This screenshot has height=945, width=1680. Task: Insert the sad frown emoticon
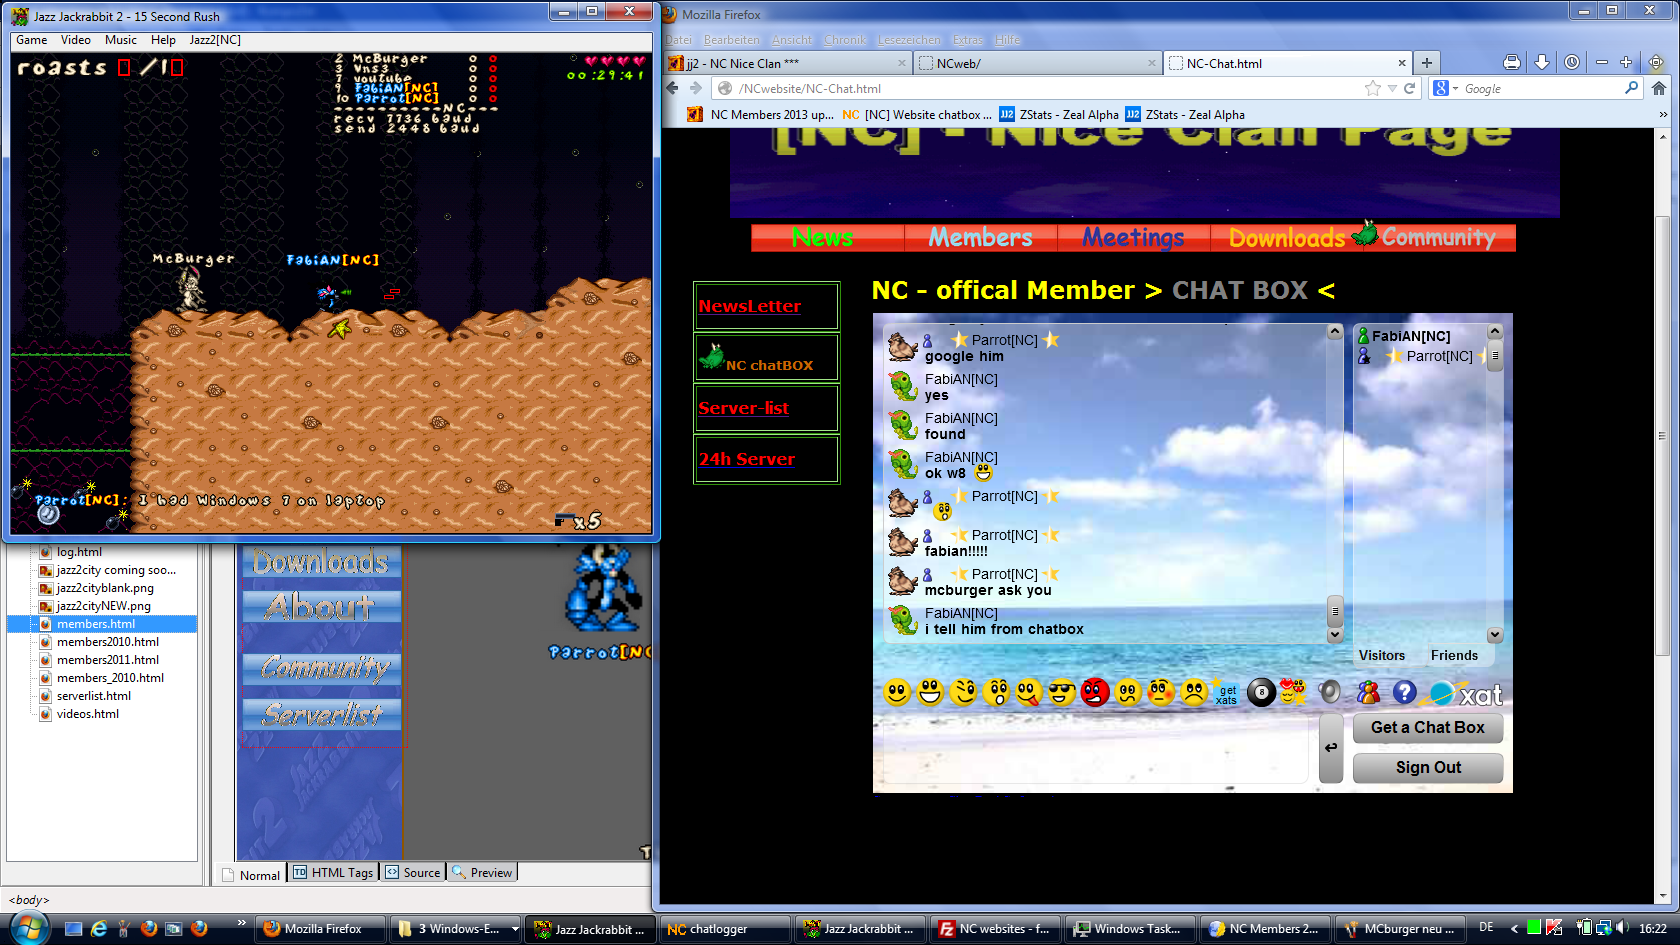1194,692
